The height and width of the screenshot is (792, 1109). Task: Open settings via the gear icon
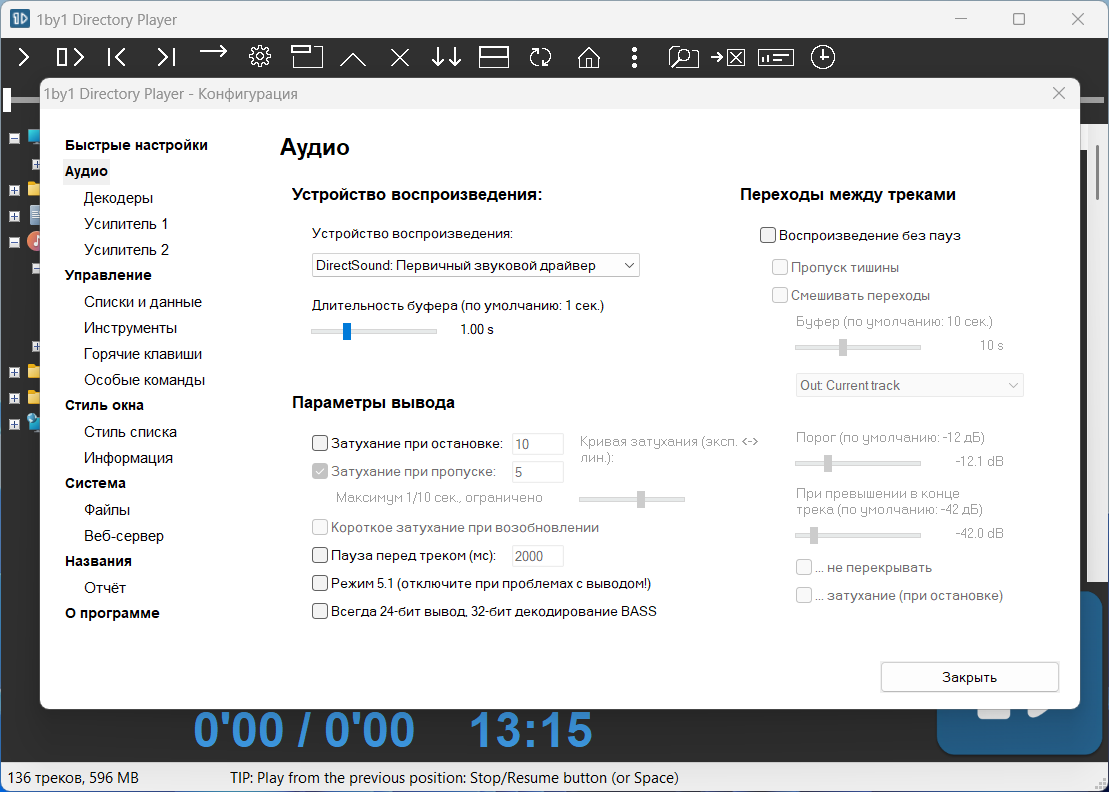pyautogui.click(x=260, y=57)
